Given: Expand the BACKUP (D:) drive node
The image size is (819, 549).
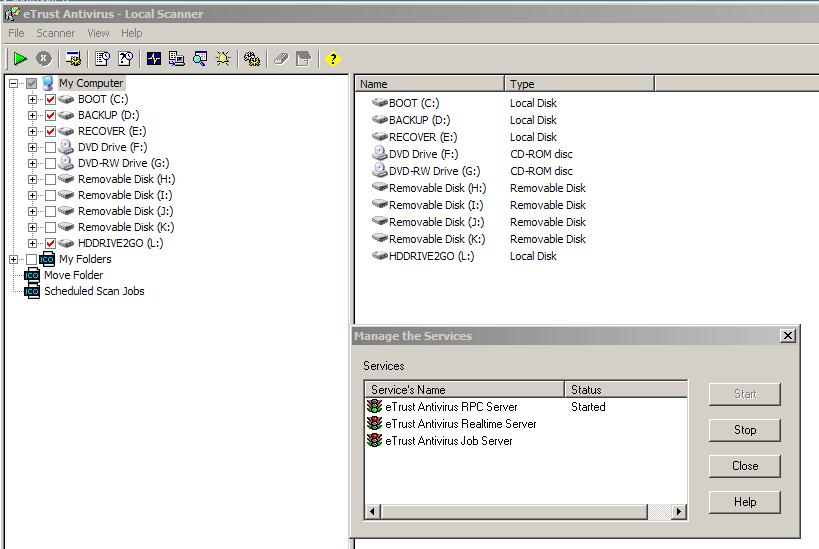Looking at the screenshot, I should click(x=33, y=116).
